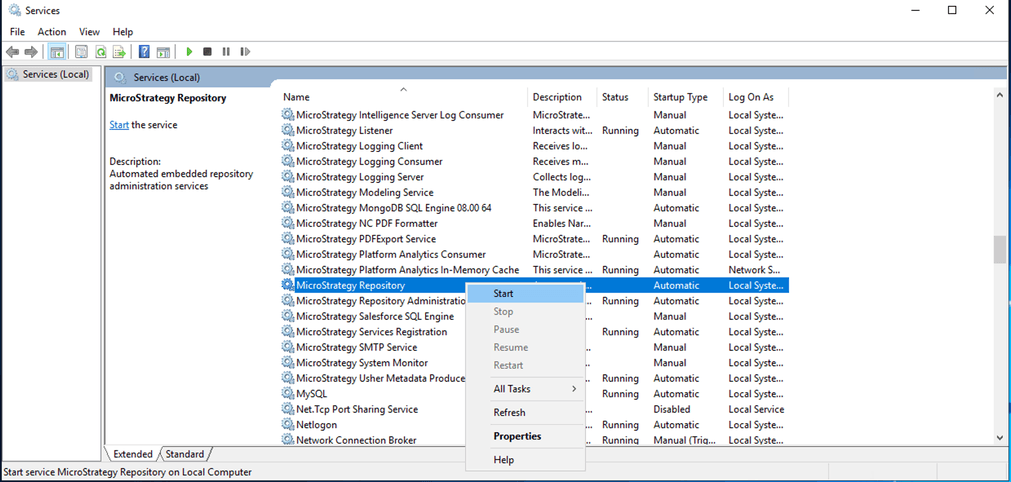Choose Start in the context menu
The width and height of the screenshot is (1011, 482).
pos(525,293)
